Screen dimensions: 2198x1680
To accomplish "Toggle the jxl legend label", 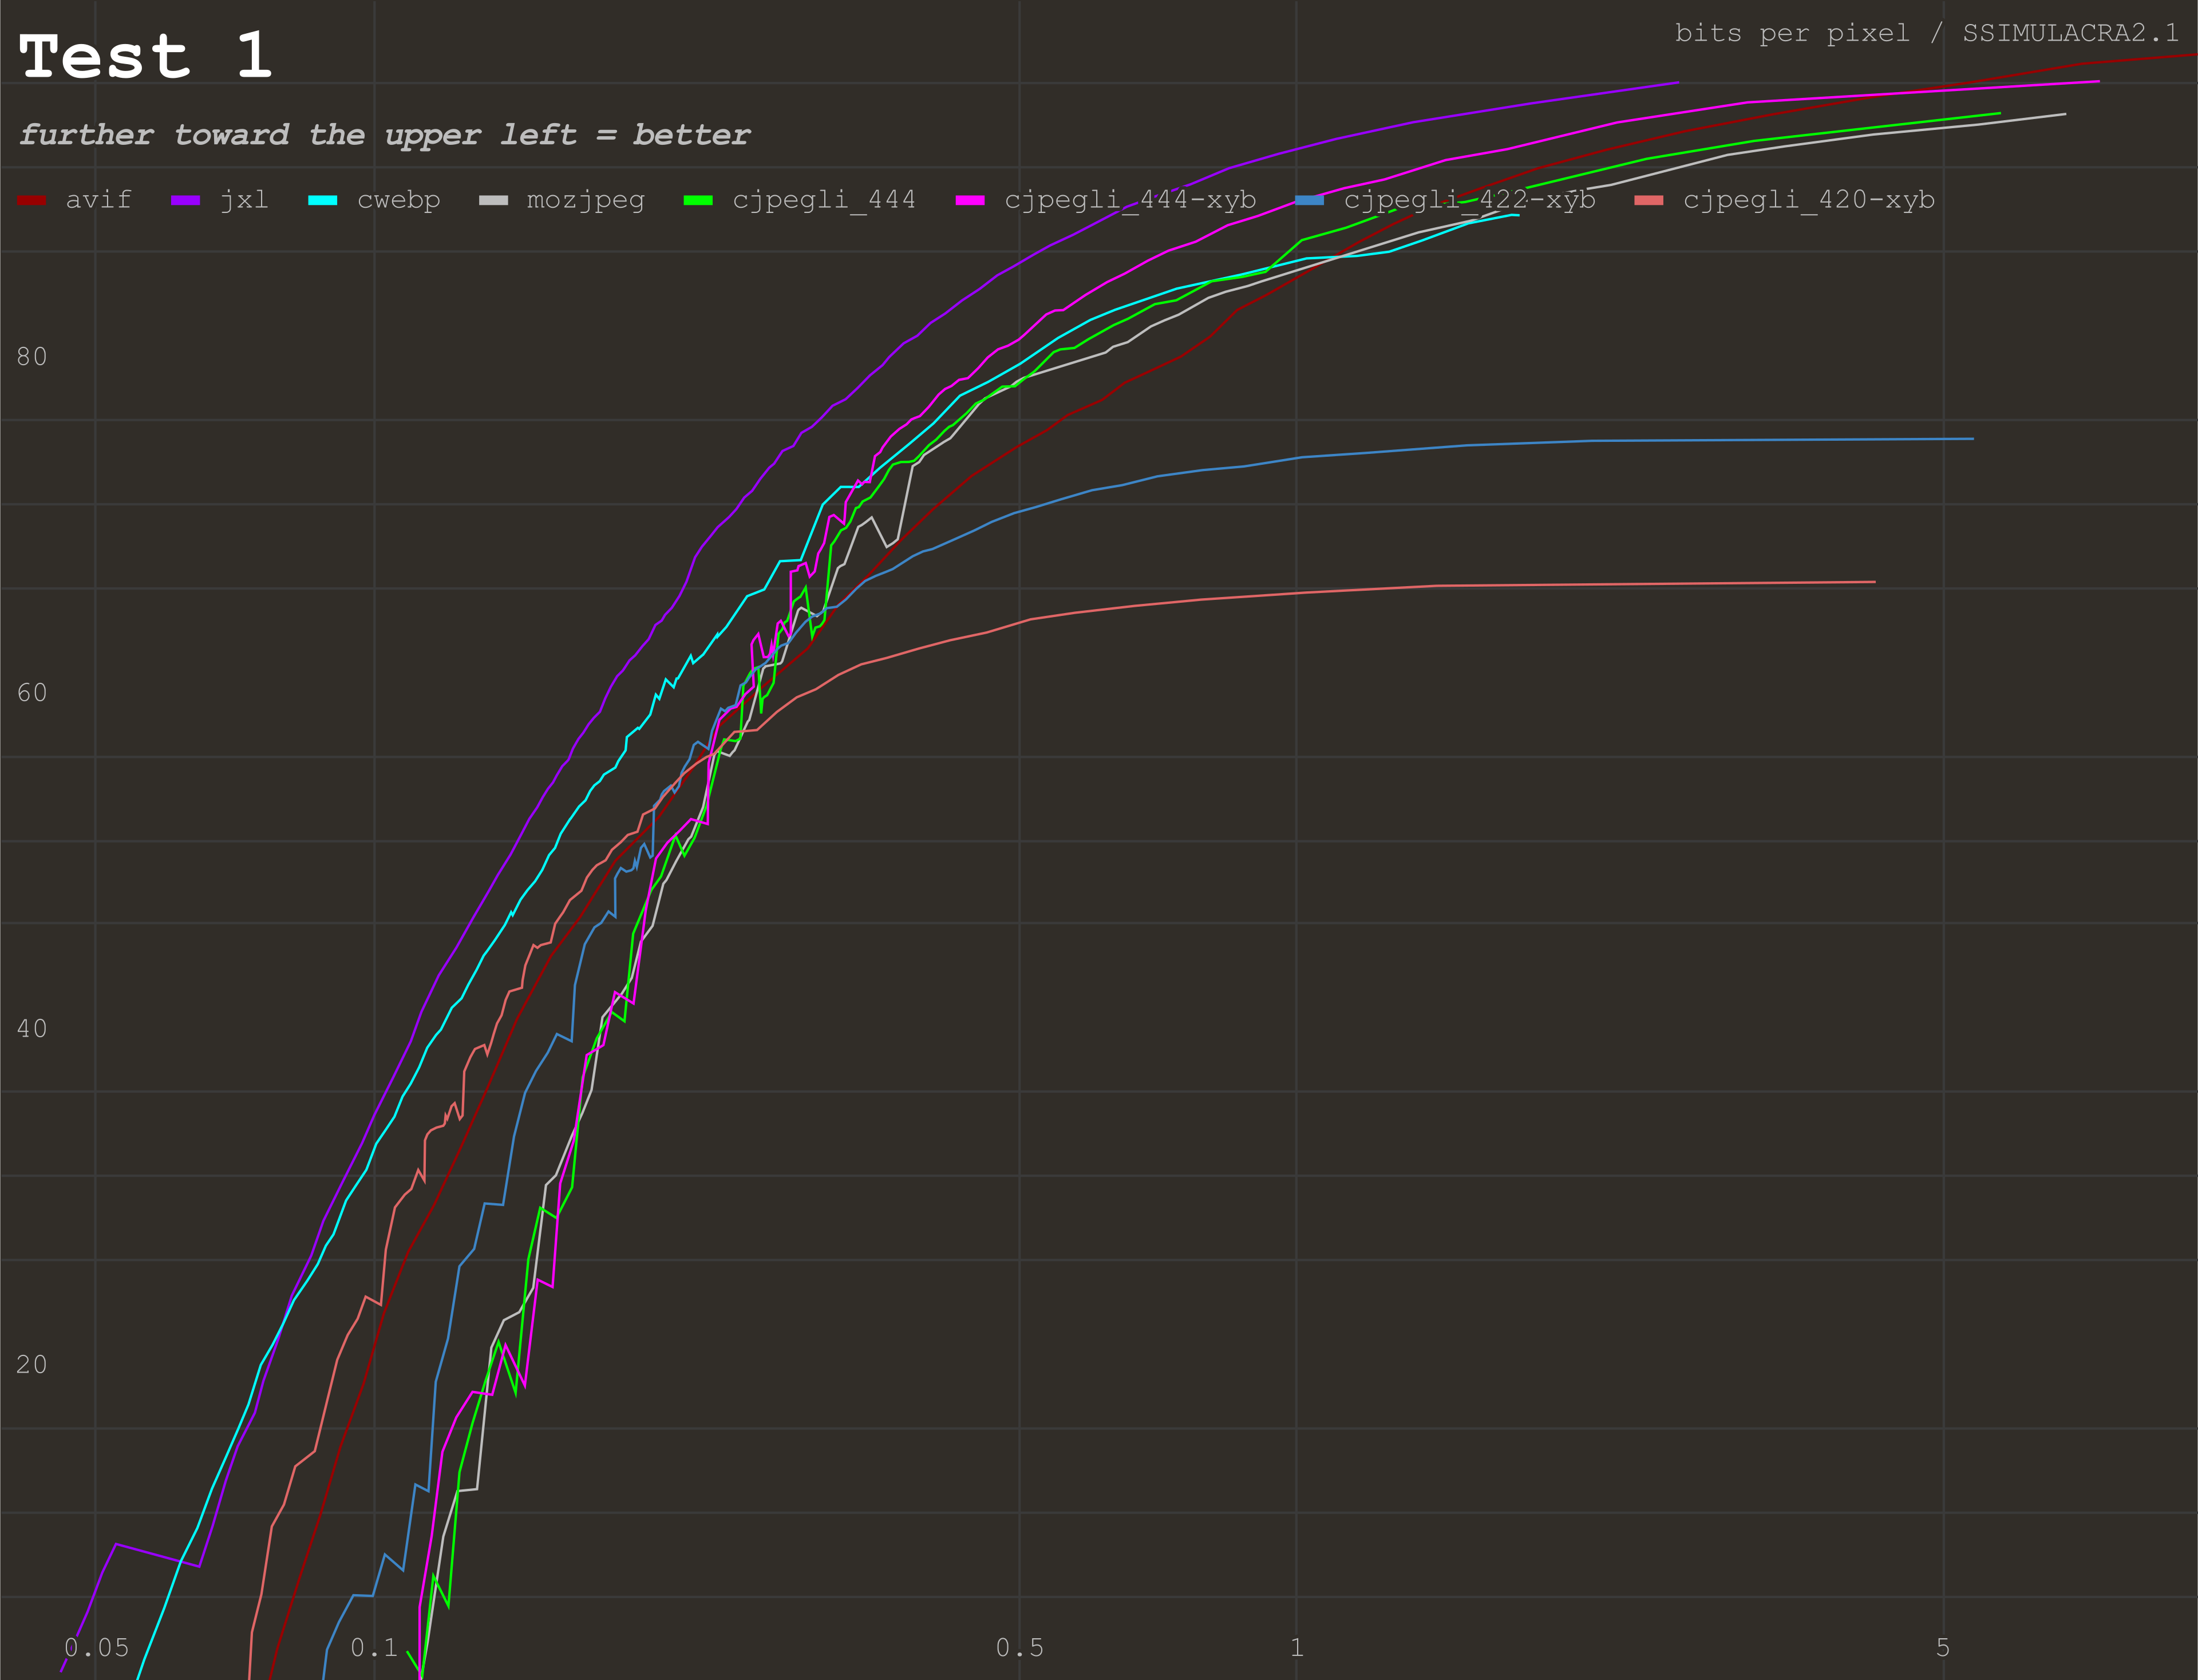I will pyautogui.click(x=244, y=200).
